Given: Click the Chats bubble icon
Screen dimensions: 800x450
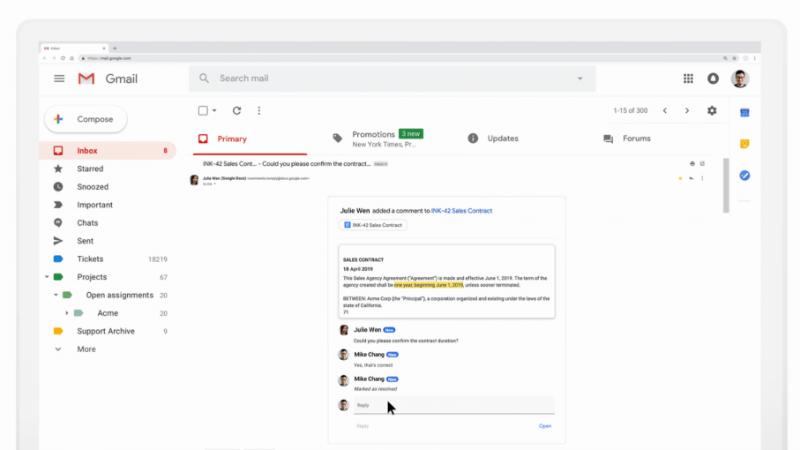Looking at the screenshot, I should [58, 223].
